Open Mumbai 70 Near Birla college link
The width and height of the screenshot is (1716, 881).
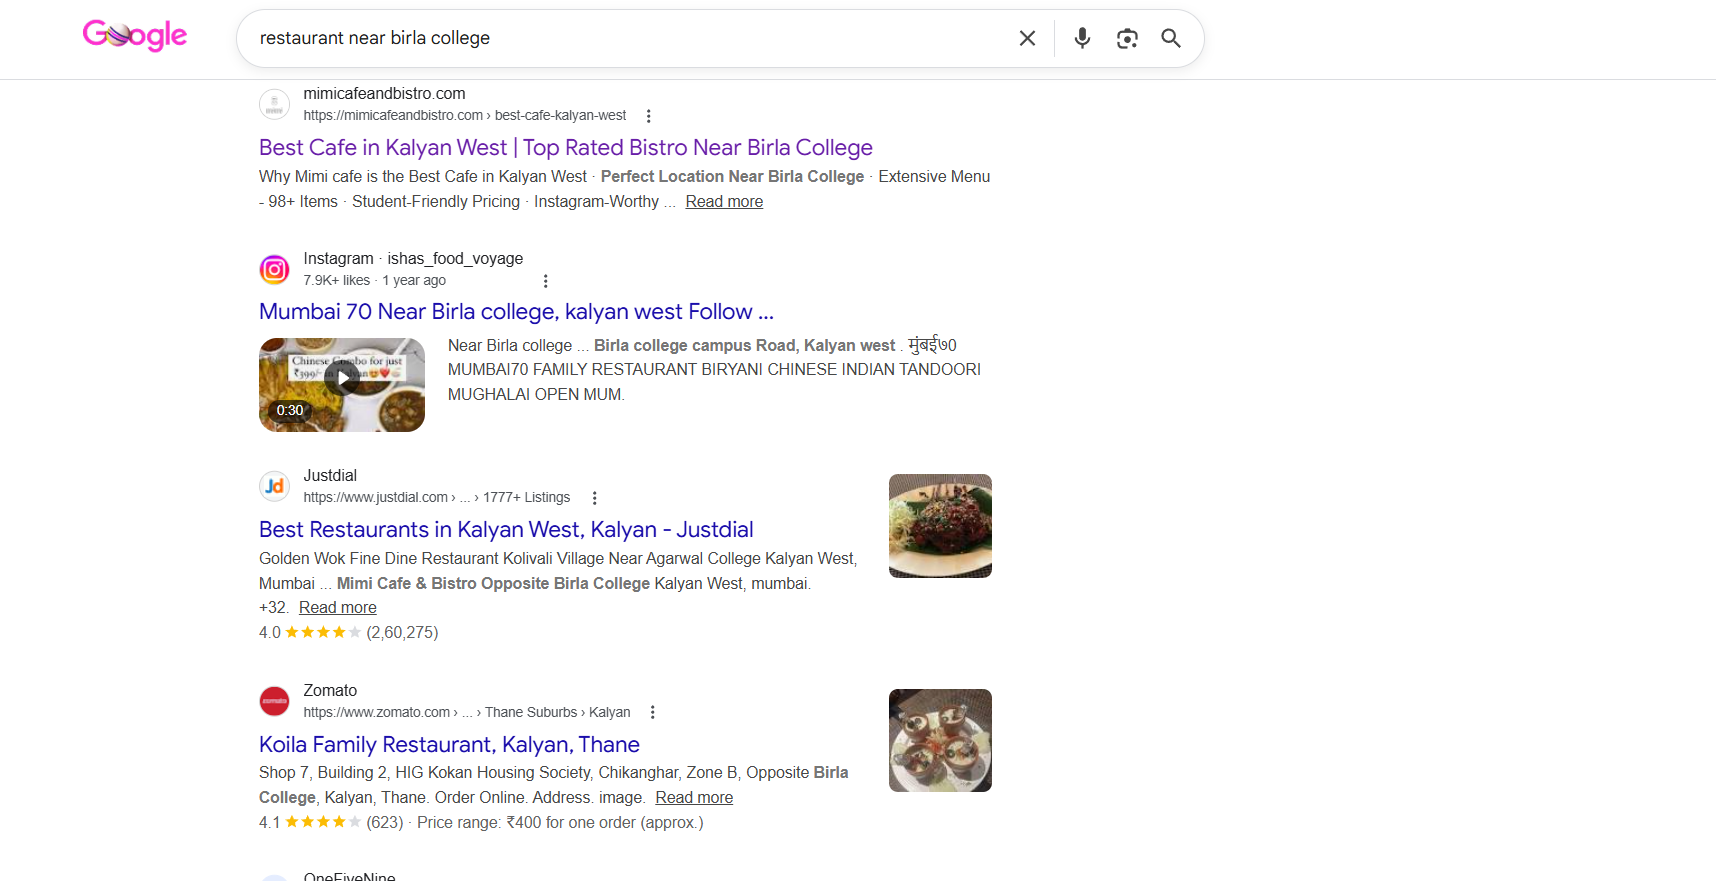[515, 312]
